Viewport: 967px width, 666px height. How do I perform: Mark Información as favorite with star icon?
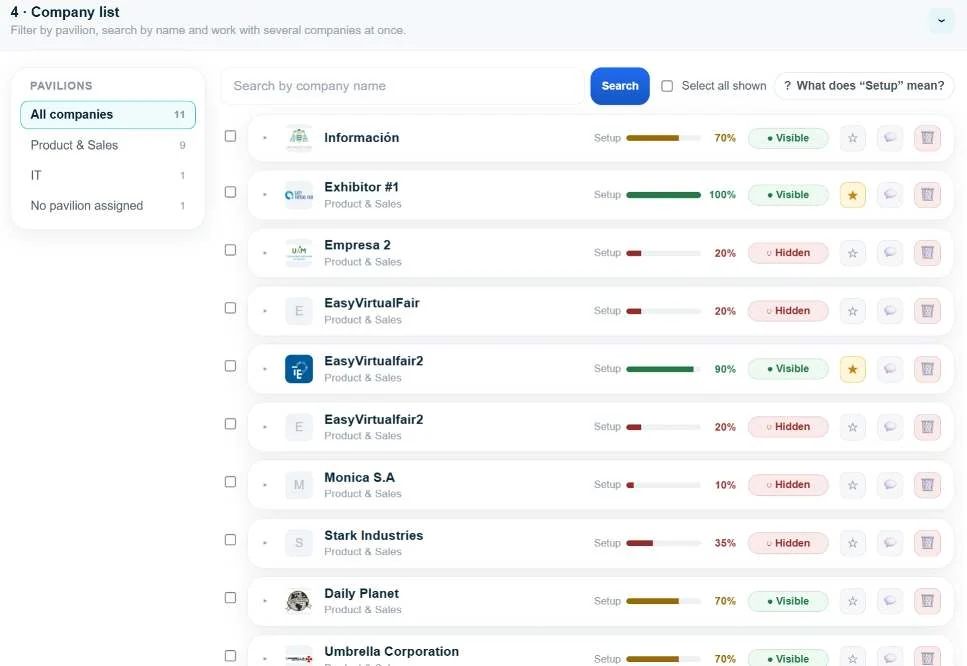click(852, 138)
